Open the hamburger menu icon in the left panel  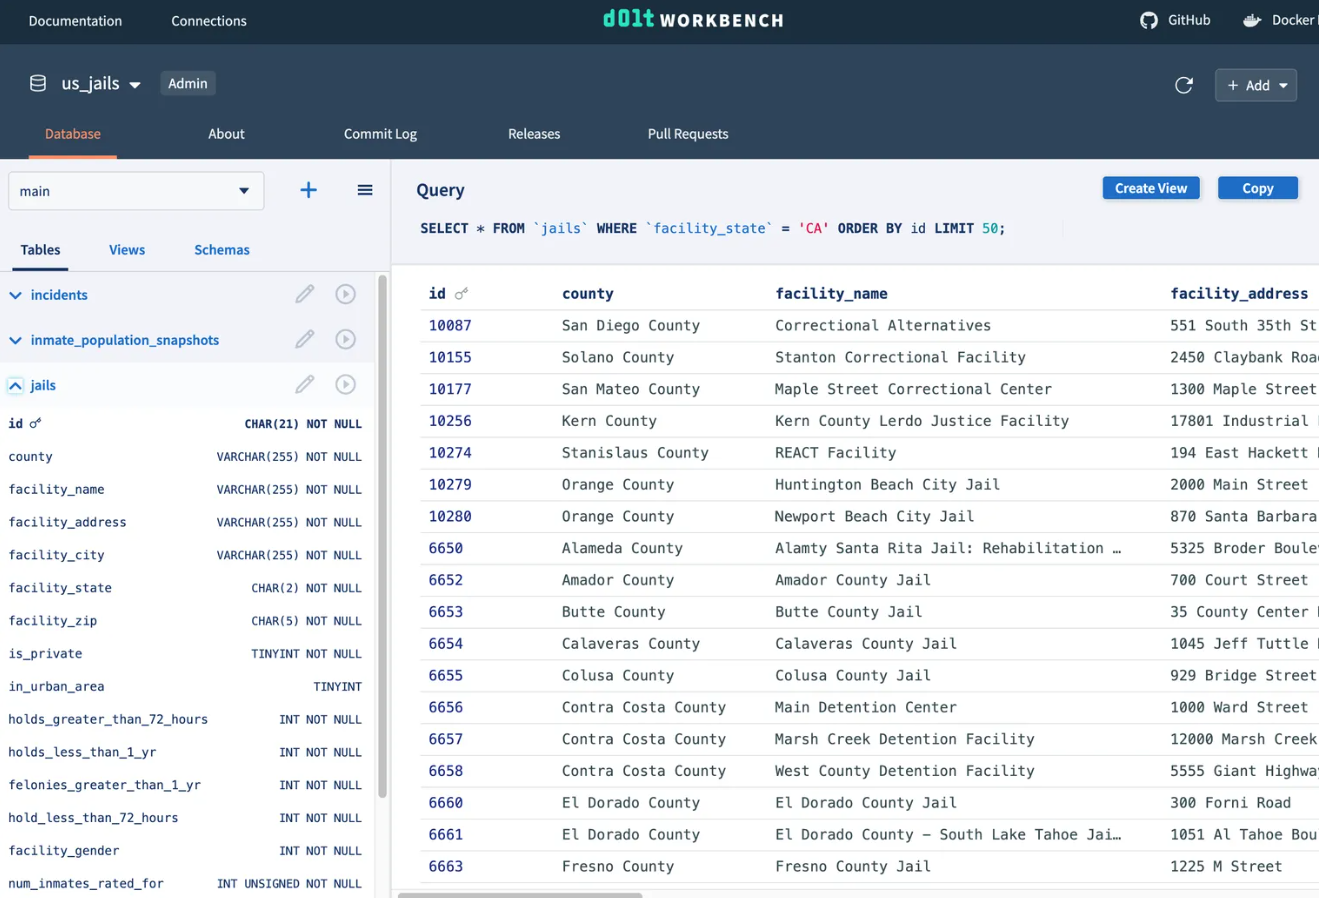(x=365, y=190)
